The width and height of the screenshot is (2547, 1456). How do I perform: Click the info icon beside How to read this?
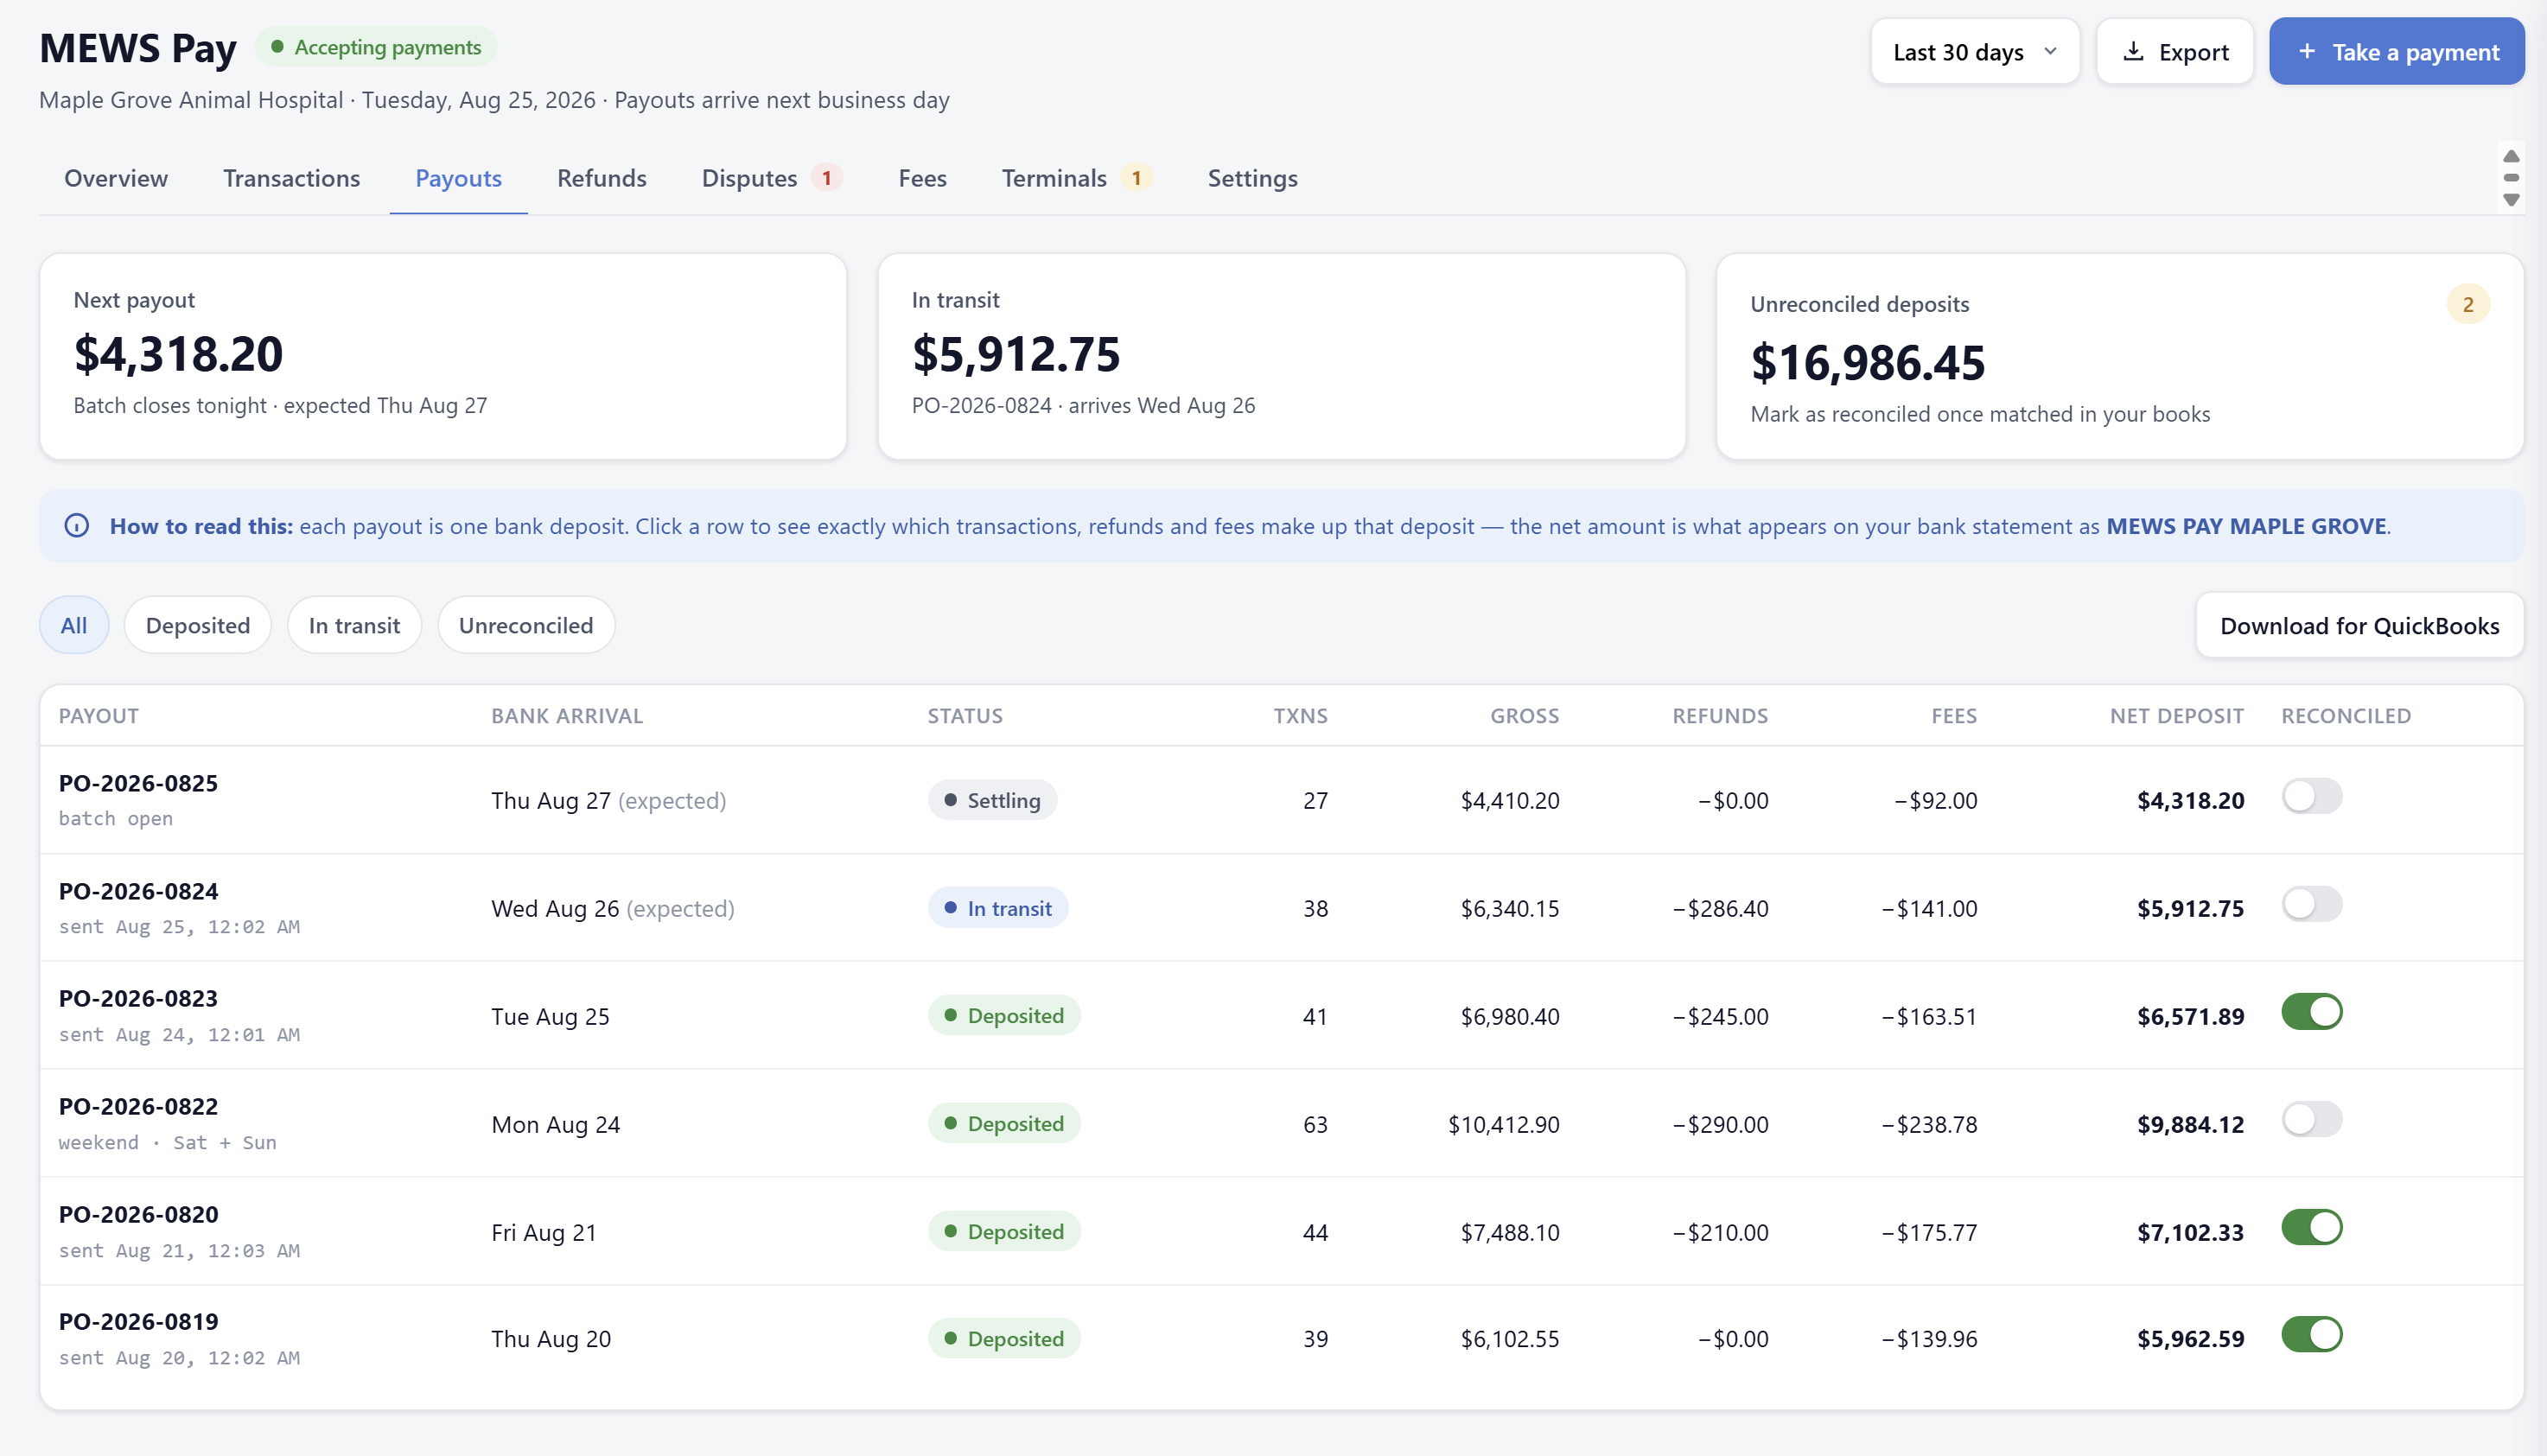pos(77,526)
